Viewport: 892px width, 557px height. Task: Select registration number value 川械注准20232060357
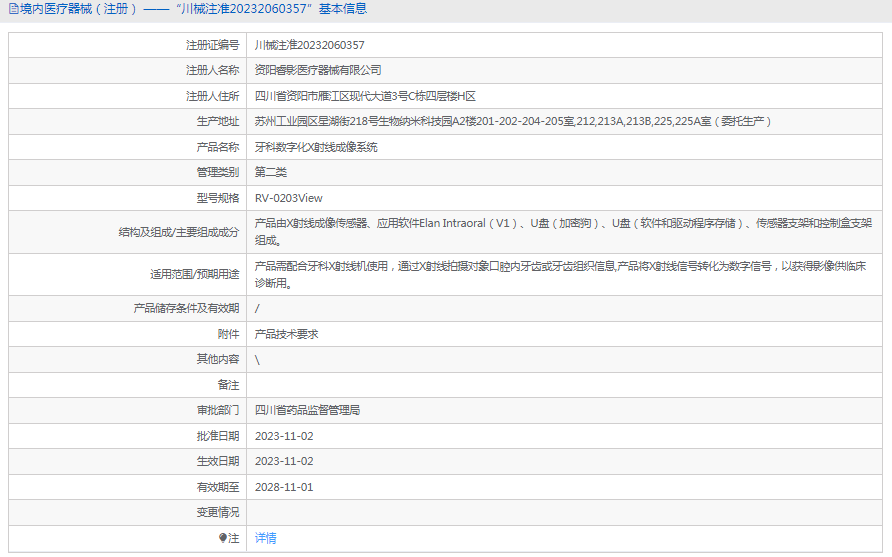(309, 45)
